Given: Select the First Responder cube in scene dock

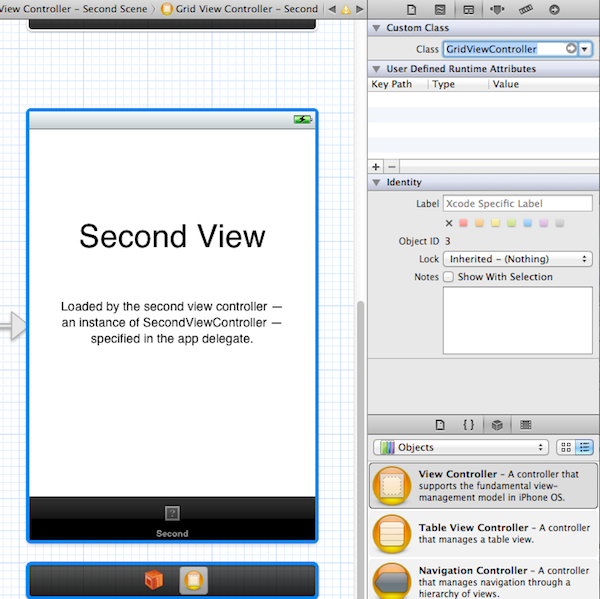Looking at the screenshot, I should (x=154, y=580).
